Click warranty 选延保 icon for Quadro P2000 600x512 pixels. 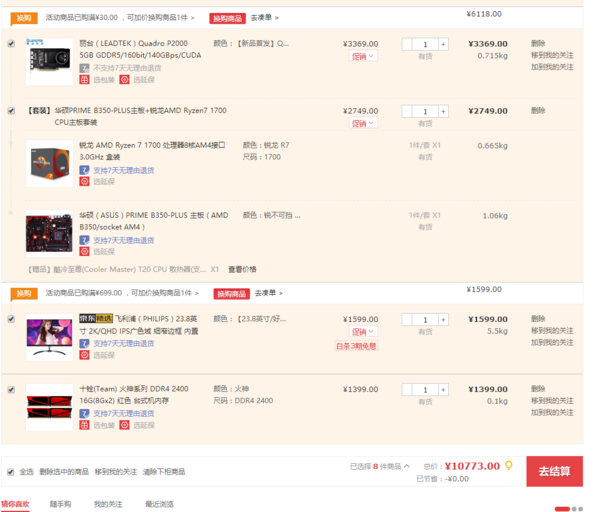(x=124, y=80)
